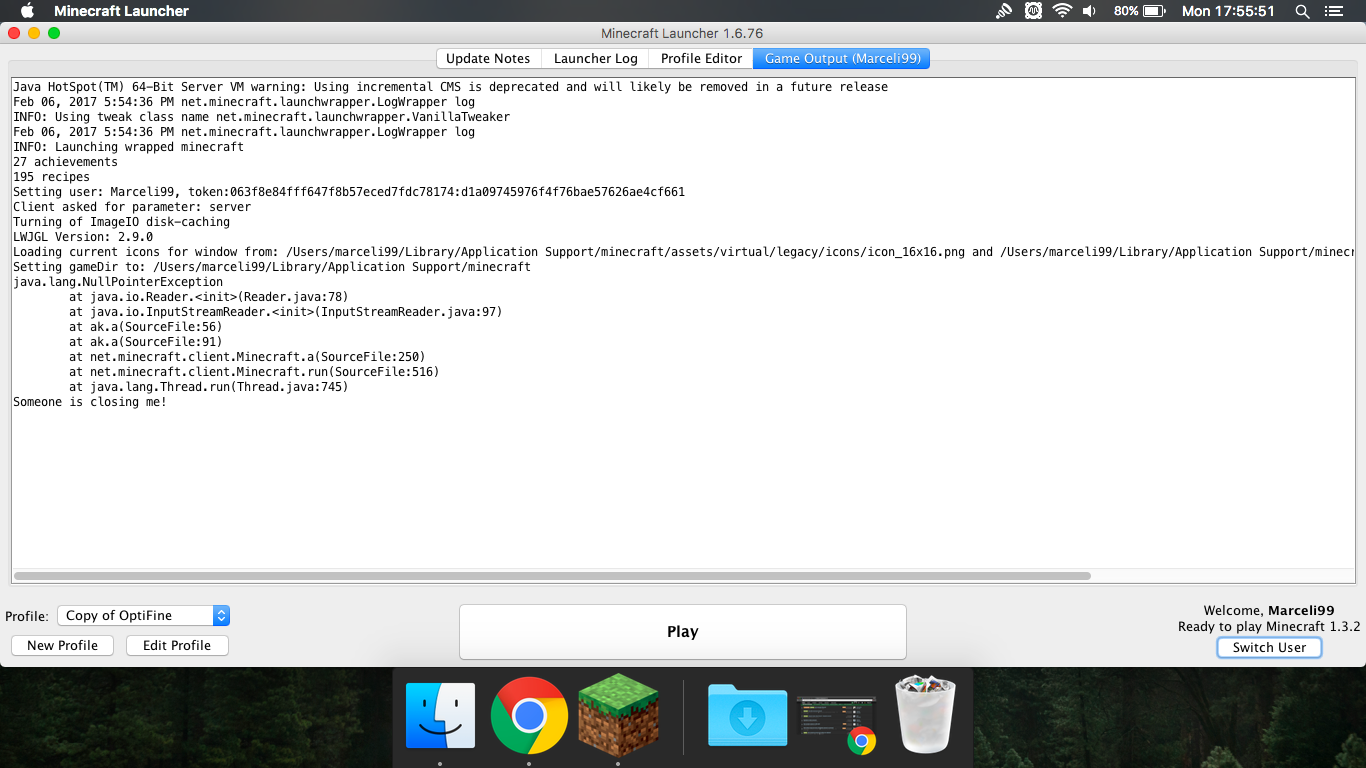Image resolution: width=1366 pixels, height=768 pixels.
Task: Click the satellite-dish icon in the menu bar
Action: tap(1004, 11)
